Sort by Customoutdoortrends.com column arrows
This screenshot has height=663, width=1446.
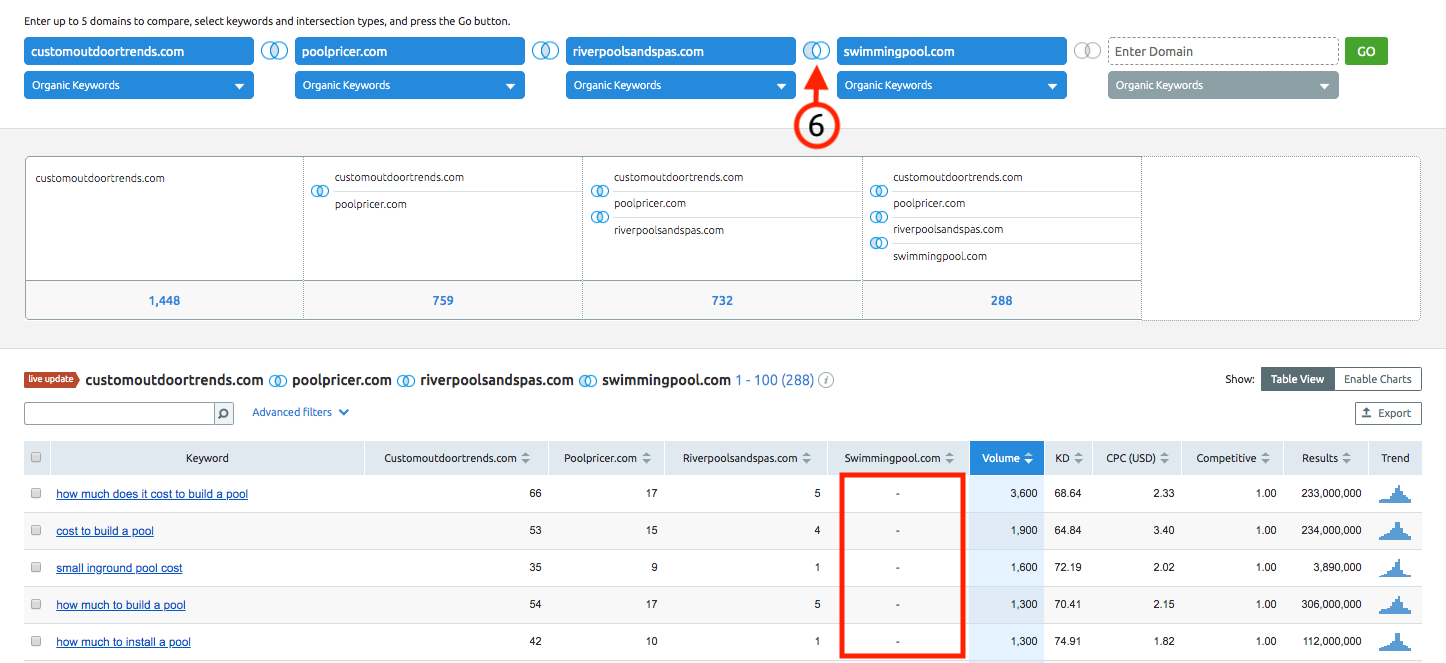[x=526, y=459]
